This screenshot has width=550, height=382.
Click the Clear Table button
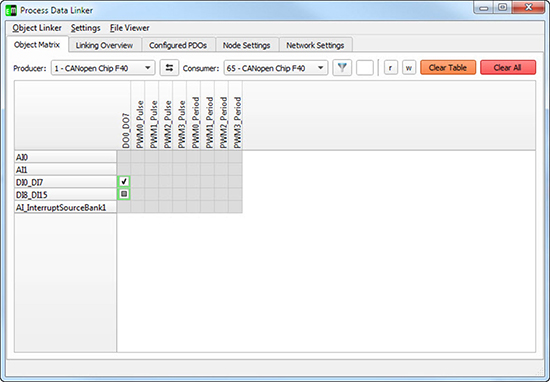click(x=448, y=67)
